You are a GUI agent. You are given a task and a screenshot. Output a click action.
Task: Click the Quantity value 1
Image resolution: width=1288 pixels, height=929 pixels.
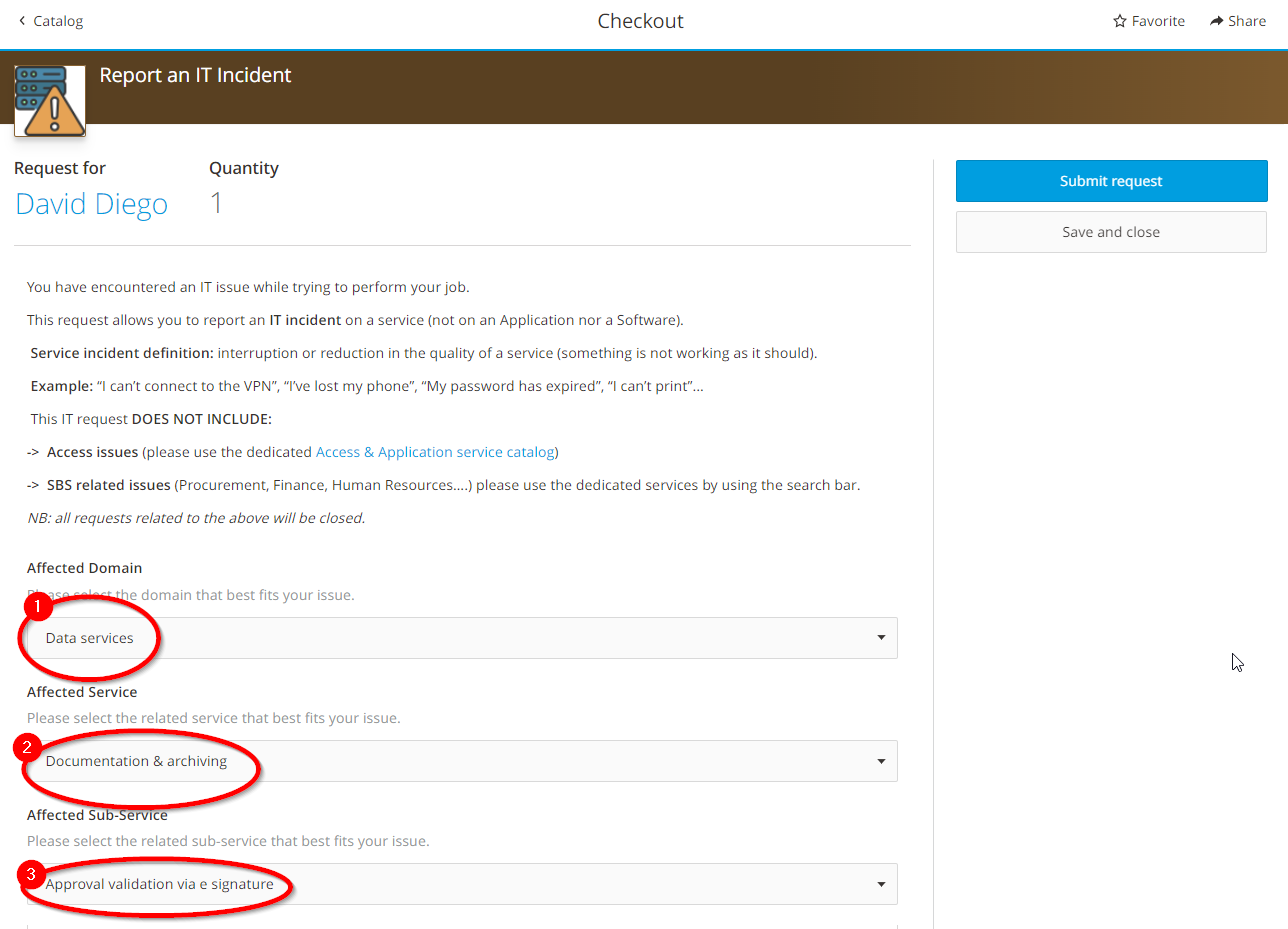[216, 204]
